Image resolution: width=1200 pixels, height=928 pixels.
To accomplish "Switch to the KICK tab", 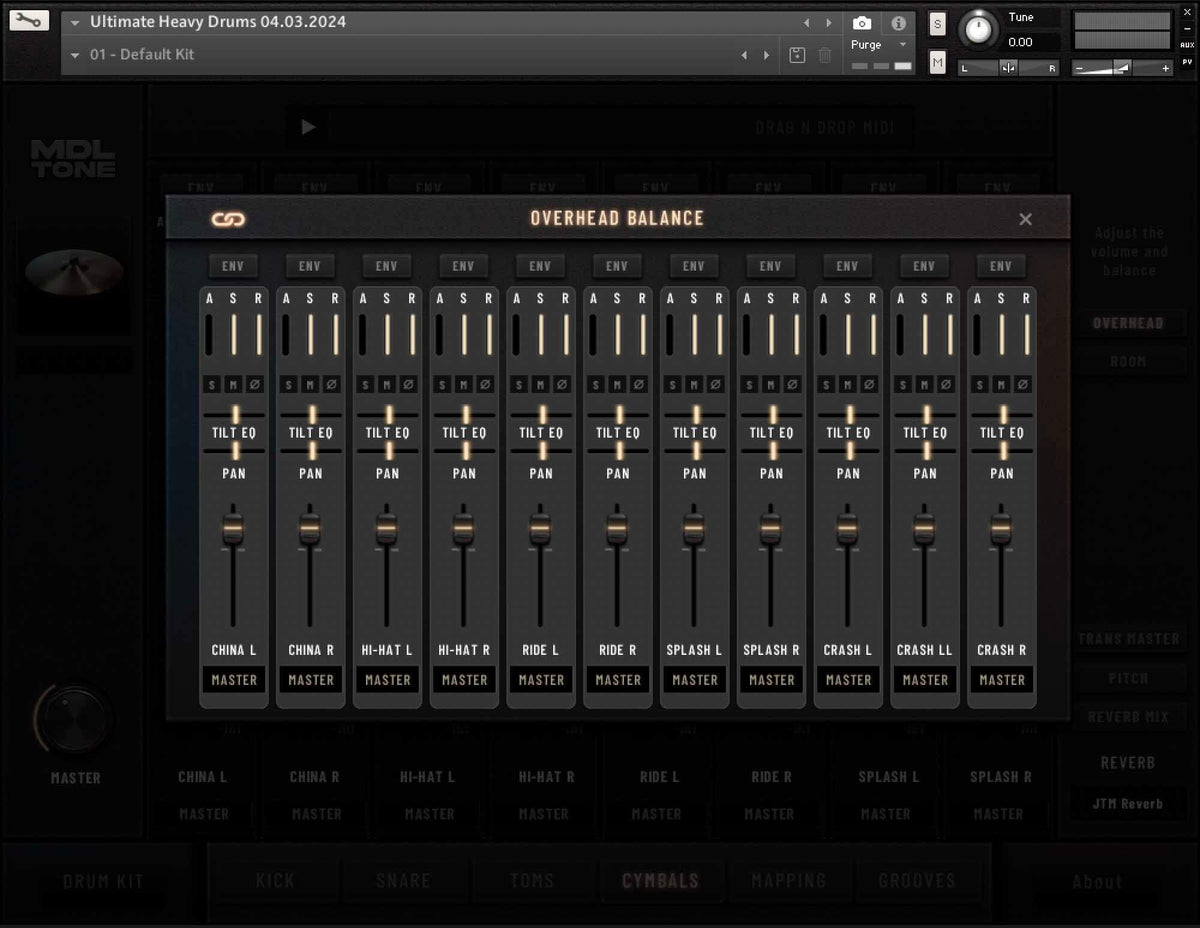I will click(x=275, y=881).
